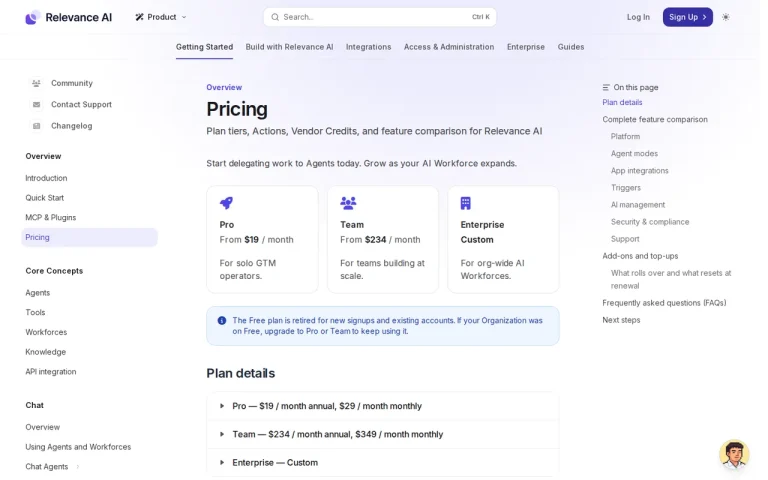The height and width of the screenshot is (480, 768).
Task: Open the Enterprise tab
Action: (526, 47)
